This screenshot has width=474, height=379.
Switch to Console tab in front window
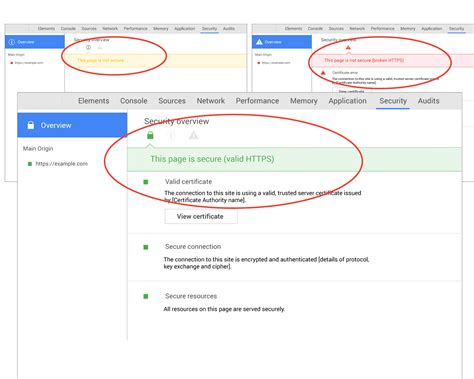[134, 101]
